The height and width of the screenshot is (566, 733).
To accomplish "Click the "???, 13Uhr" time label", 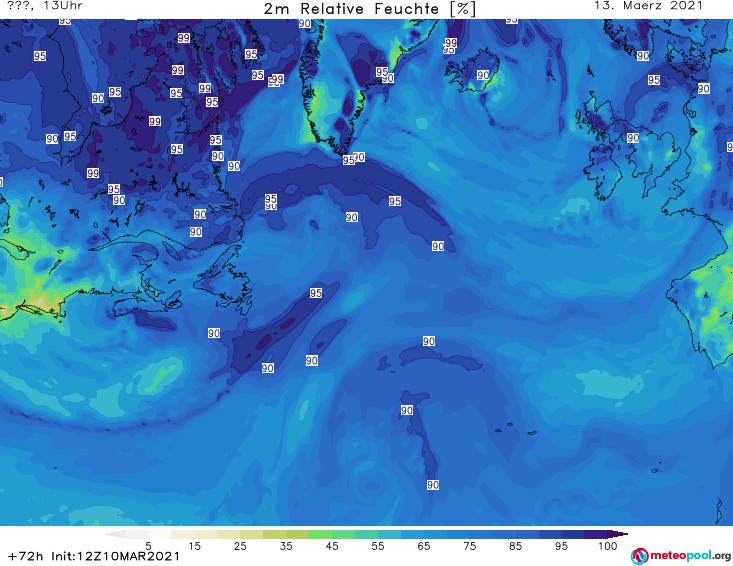I will click(x=45, y=6).
